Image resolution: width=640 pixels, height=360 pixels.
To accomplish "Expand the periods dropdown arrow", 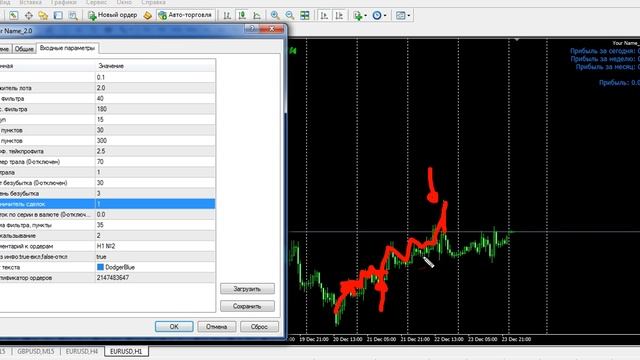I will click(x=385, y=16).
